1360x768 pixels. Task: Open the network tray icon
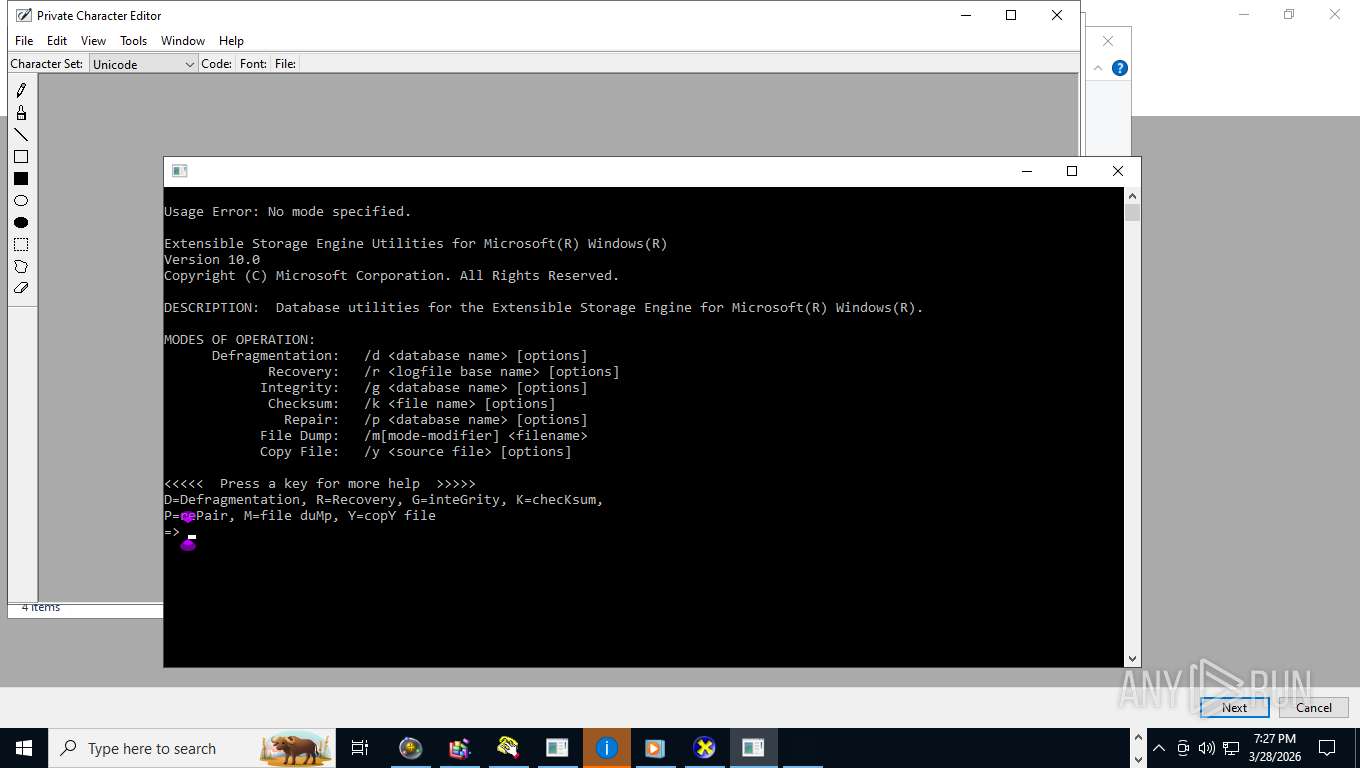coord(1230,748)
